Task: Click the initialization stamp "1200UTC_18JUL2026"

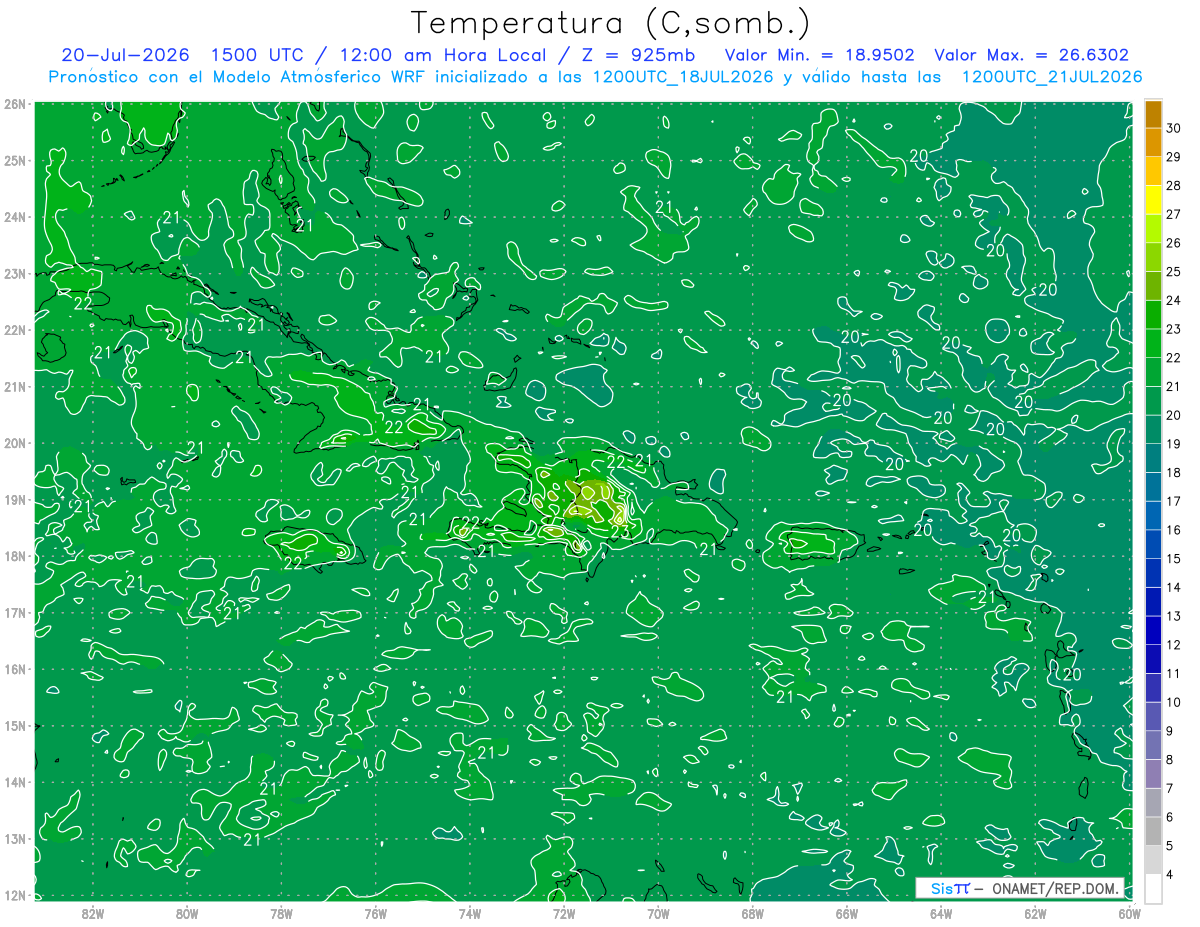Action: click(x=683, y=77)
